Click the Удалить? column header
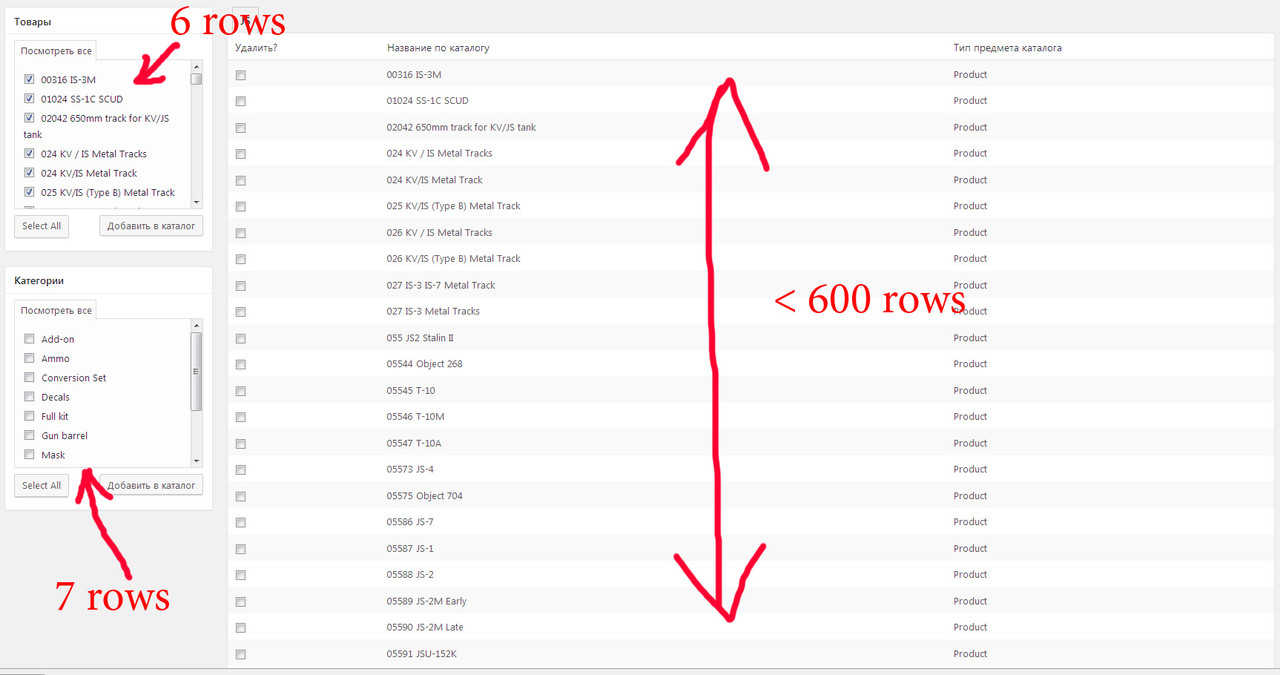This screenshot has height=675, width=1280. [256, 48]
